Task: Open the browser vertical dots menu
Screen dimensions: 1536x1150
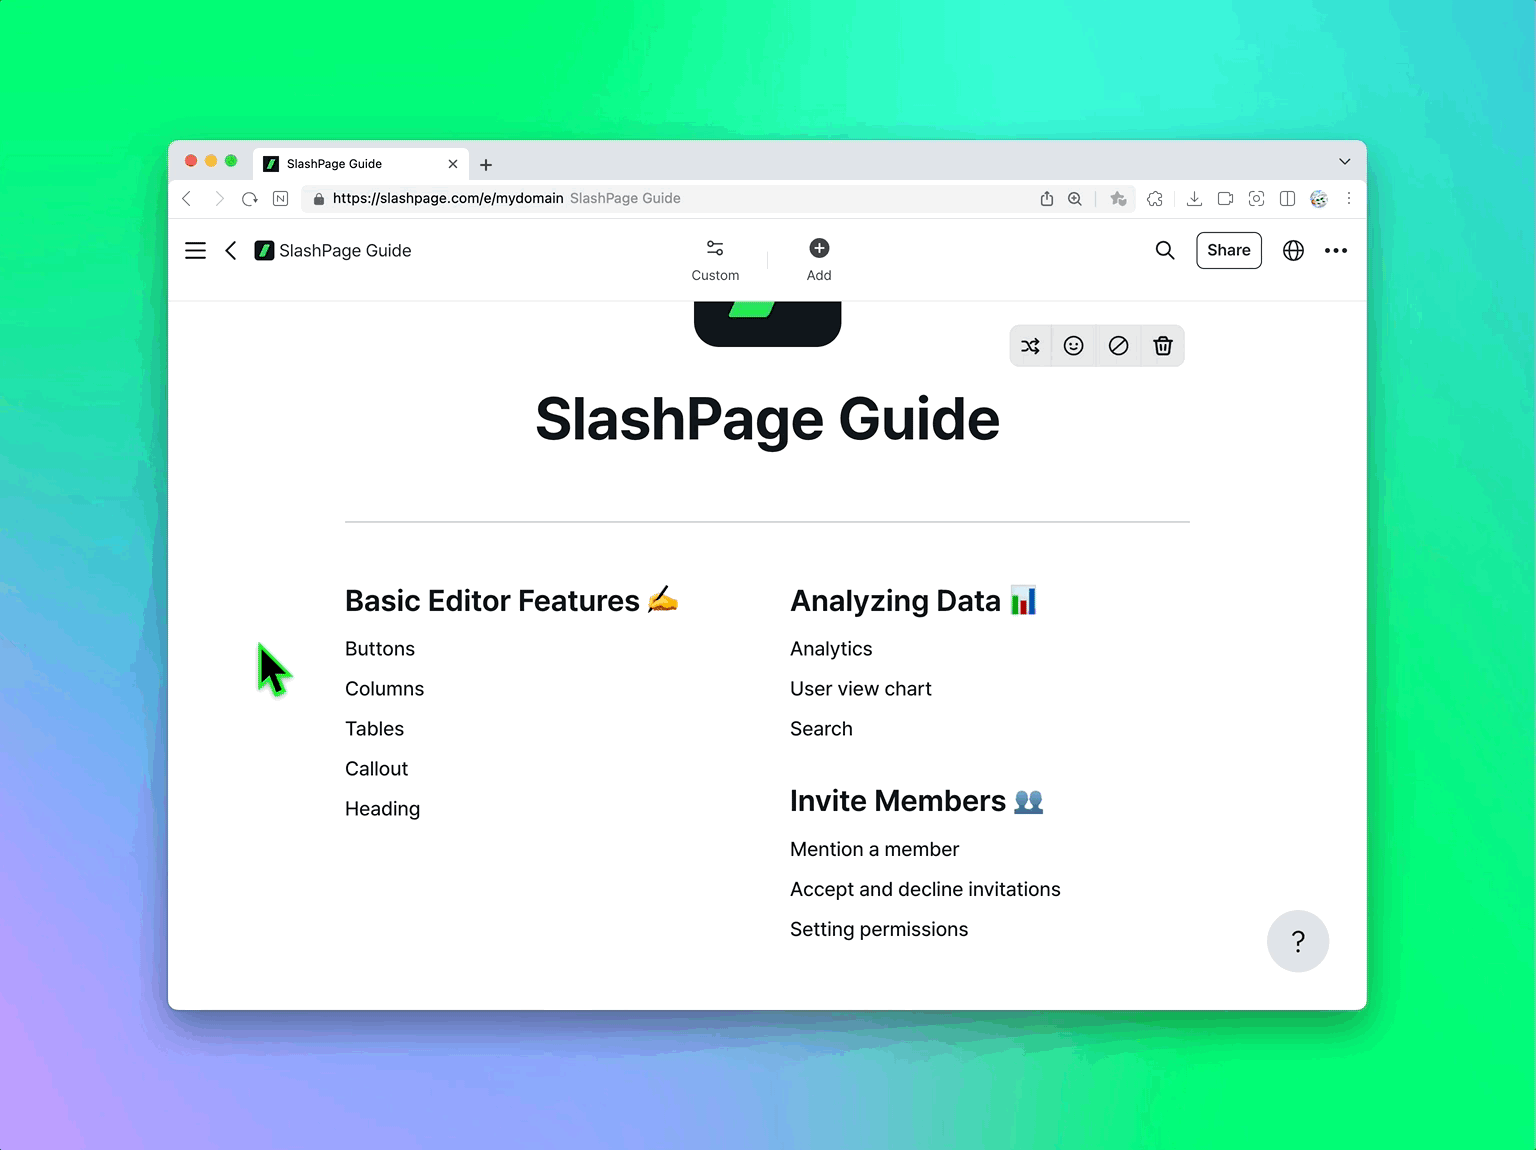Action: pos(1349,199)
